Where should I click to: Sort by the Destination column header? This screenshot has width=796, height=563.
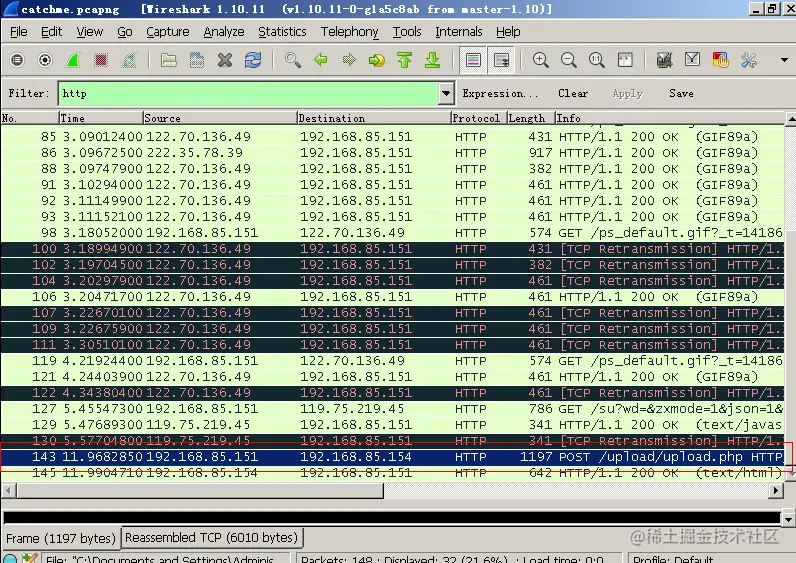(374, 118)
